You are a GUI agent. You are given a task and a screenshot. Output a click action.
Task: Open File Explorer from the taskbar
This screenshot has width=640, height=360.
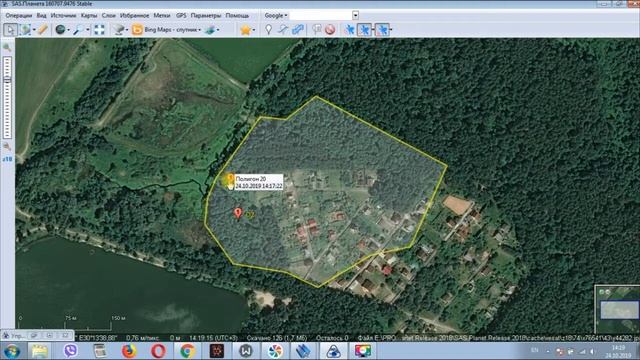(x=40, y=351)
